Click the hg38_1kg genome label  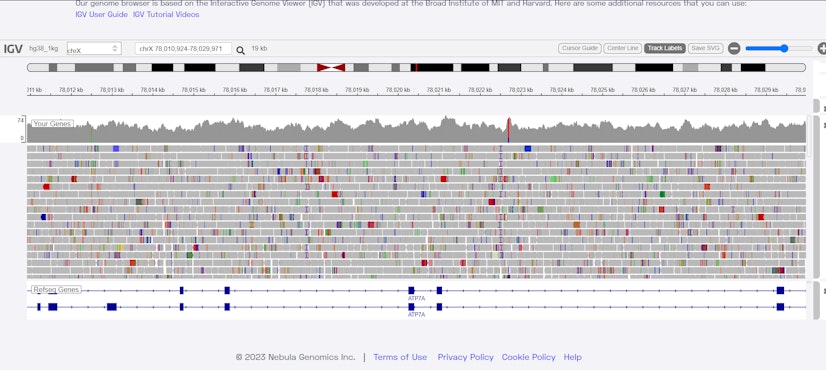click(x=44, y=48)
